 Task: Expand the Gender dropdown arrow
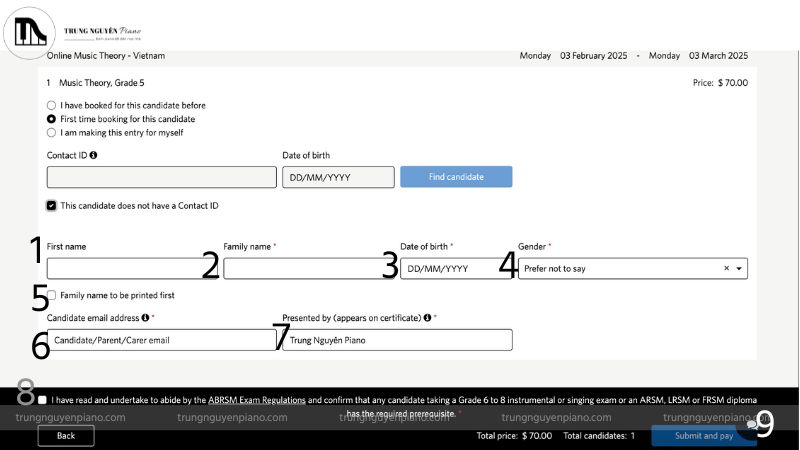739,269
